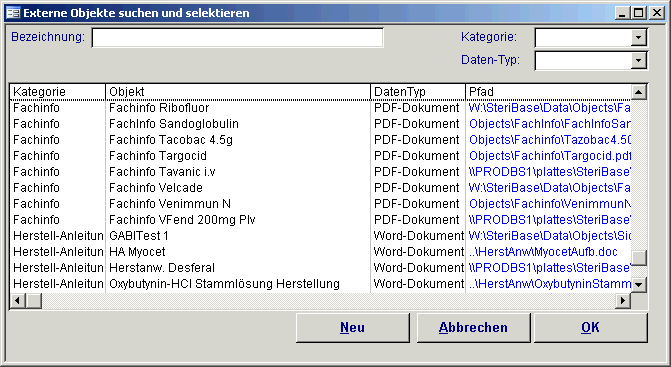The width and height of the screenshot is (671, 367).
Task: Close the Externe Objekte window
Action: click(x=656, y=13)
